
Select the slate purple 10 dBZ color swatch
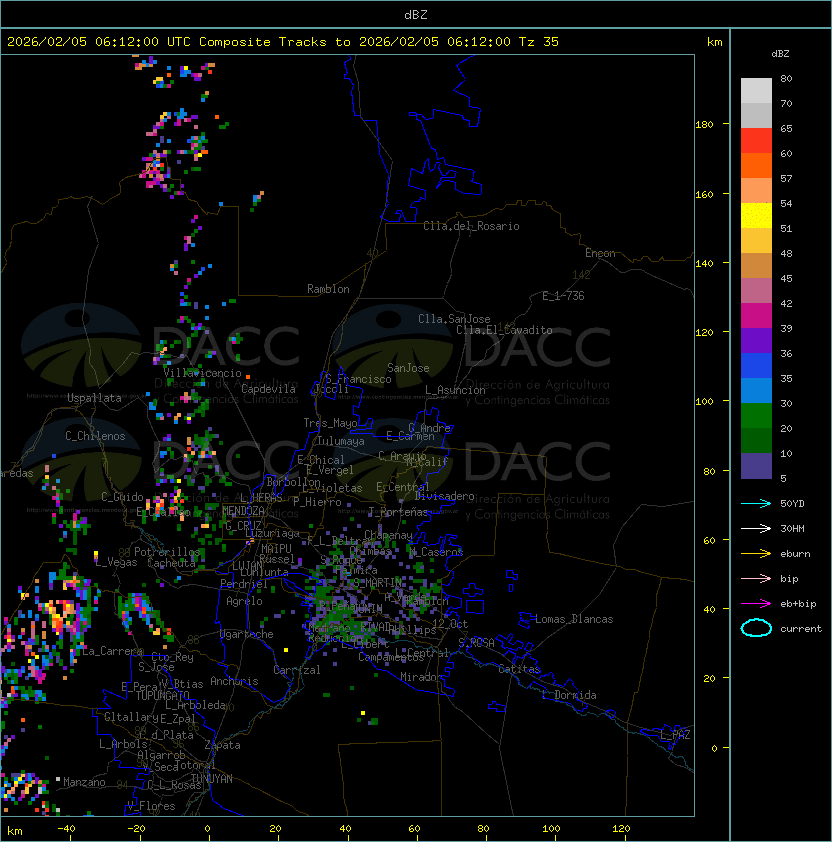(756, 466)
